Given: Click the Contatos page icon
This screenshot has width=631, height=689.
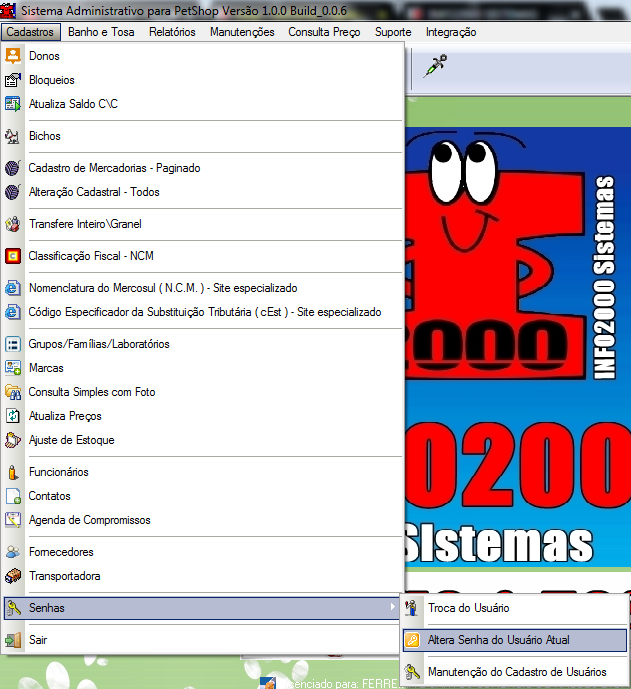Looking at the screenshot, I should click(x=13, y=496).
